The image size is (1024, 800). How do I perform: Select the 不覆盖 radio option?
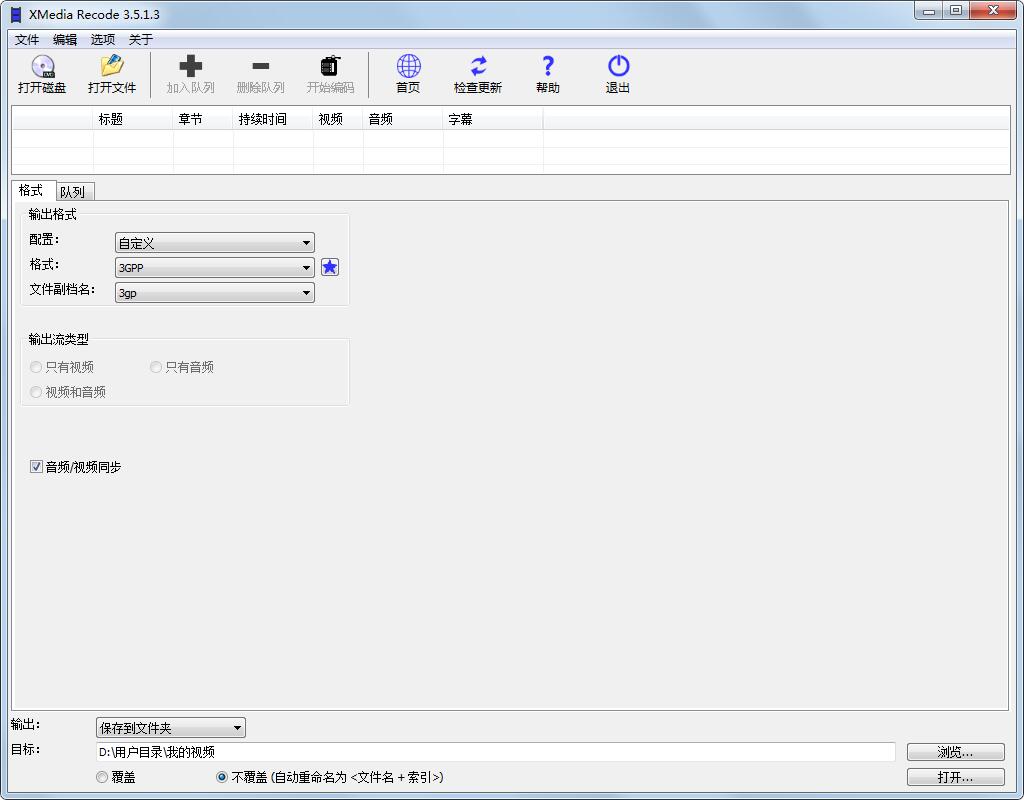pos(221,777)
